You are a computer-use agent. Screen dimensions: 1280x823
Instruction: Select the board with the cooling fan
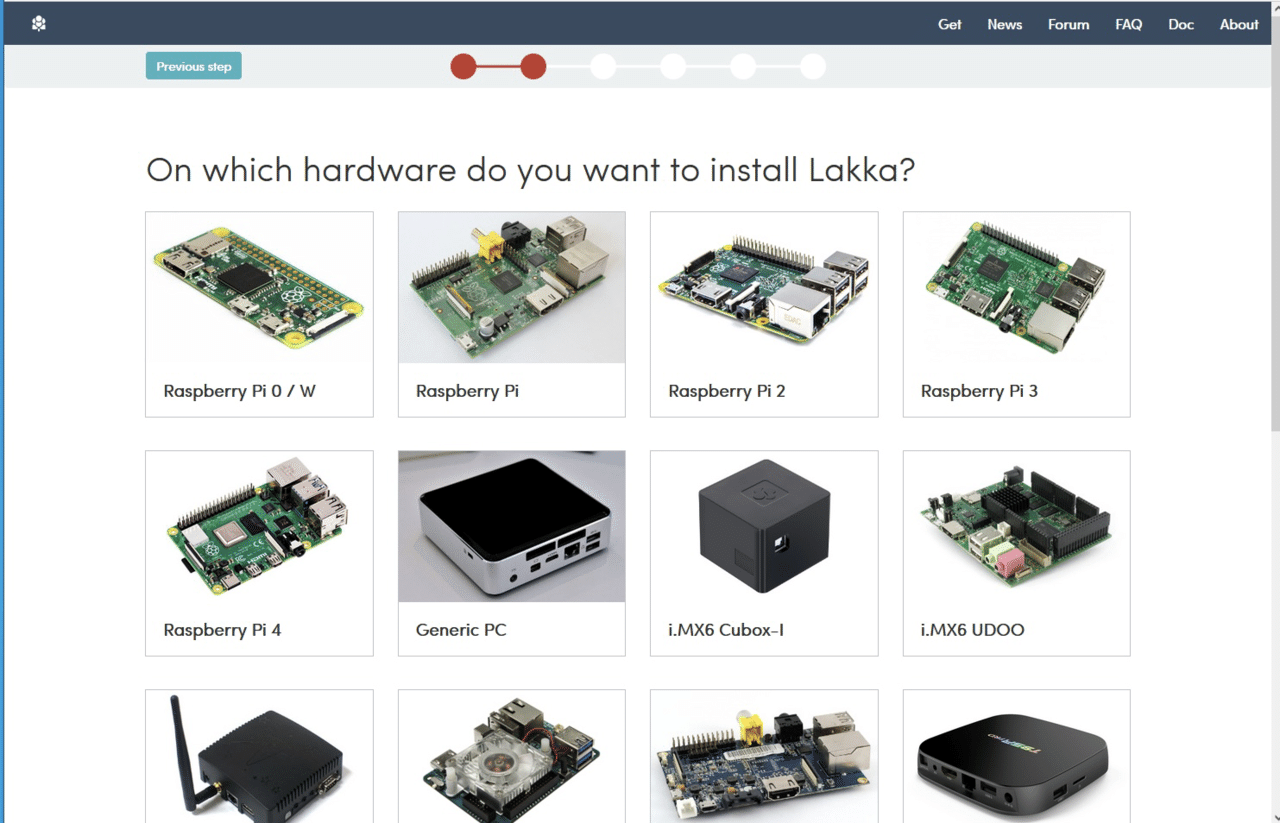(x=512, y=757)
